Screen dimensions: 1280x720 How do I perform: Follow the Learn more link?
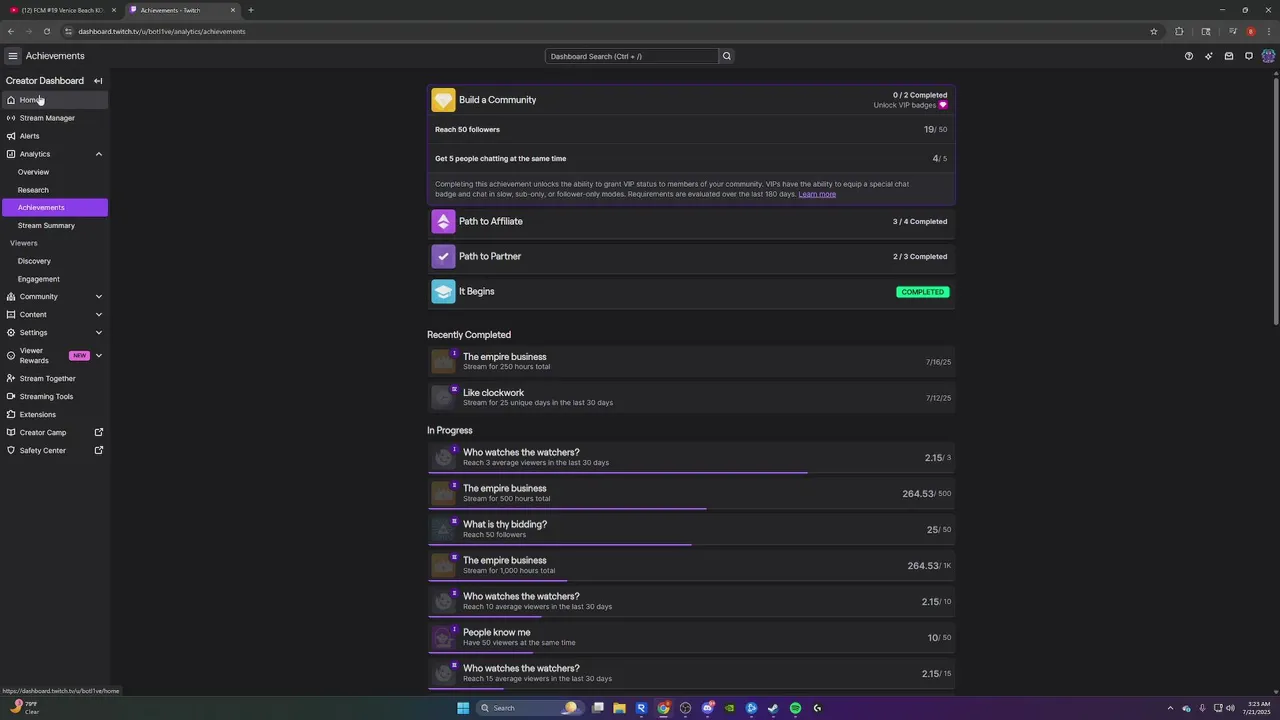click(x=817, y=194)
